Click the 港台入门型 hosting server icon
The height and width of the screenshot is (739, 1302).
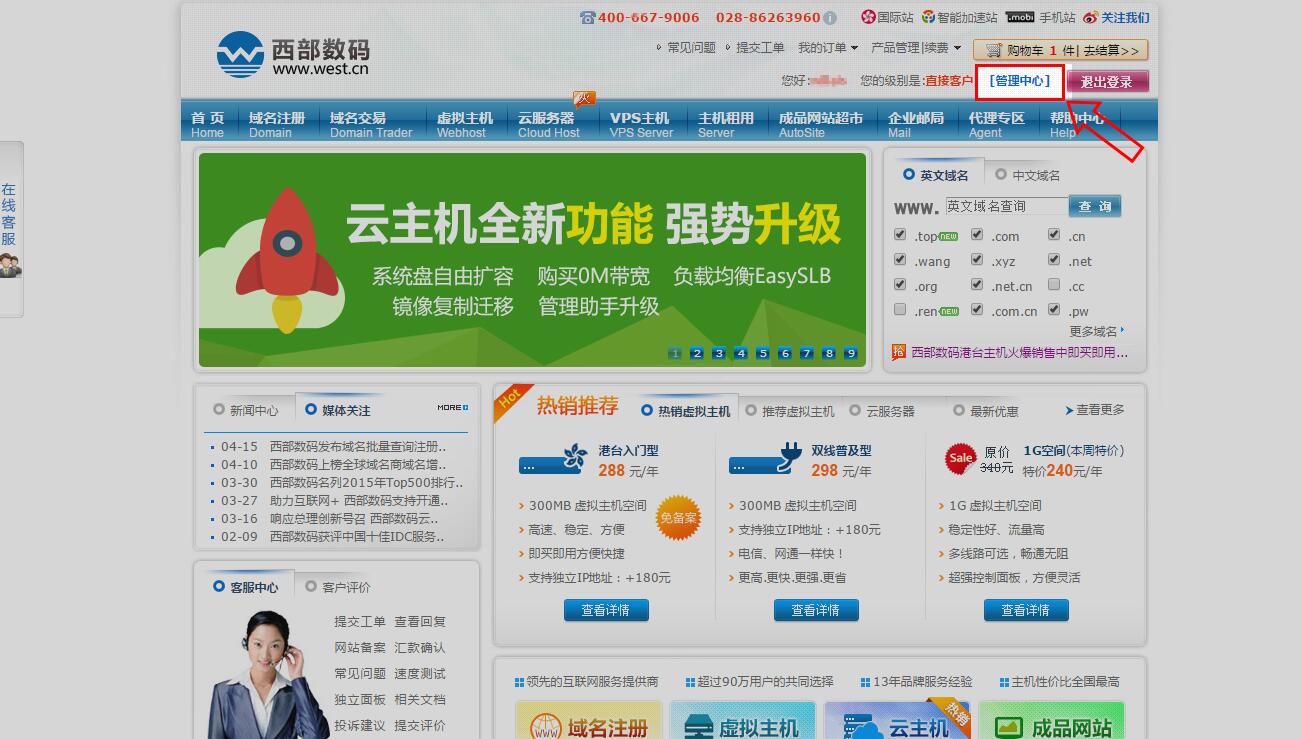pyautogui.click(x=553, y=459)
